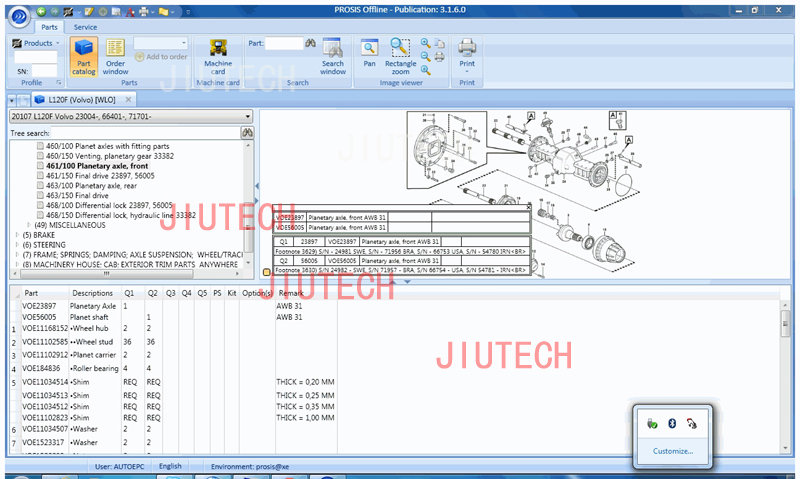Open the 20107 L120F Volvo model dropdown
The width and height of the screenshot is (800, 479).
(131, 116)
